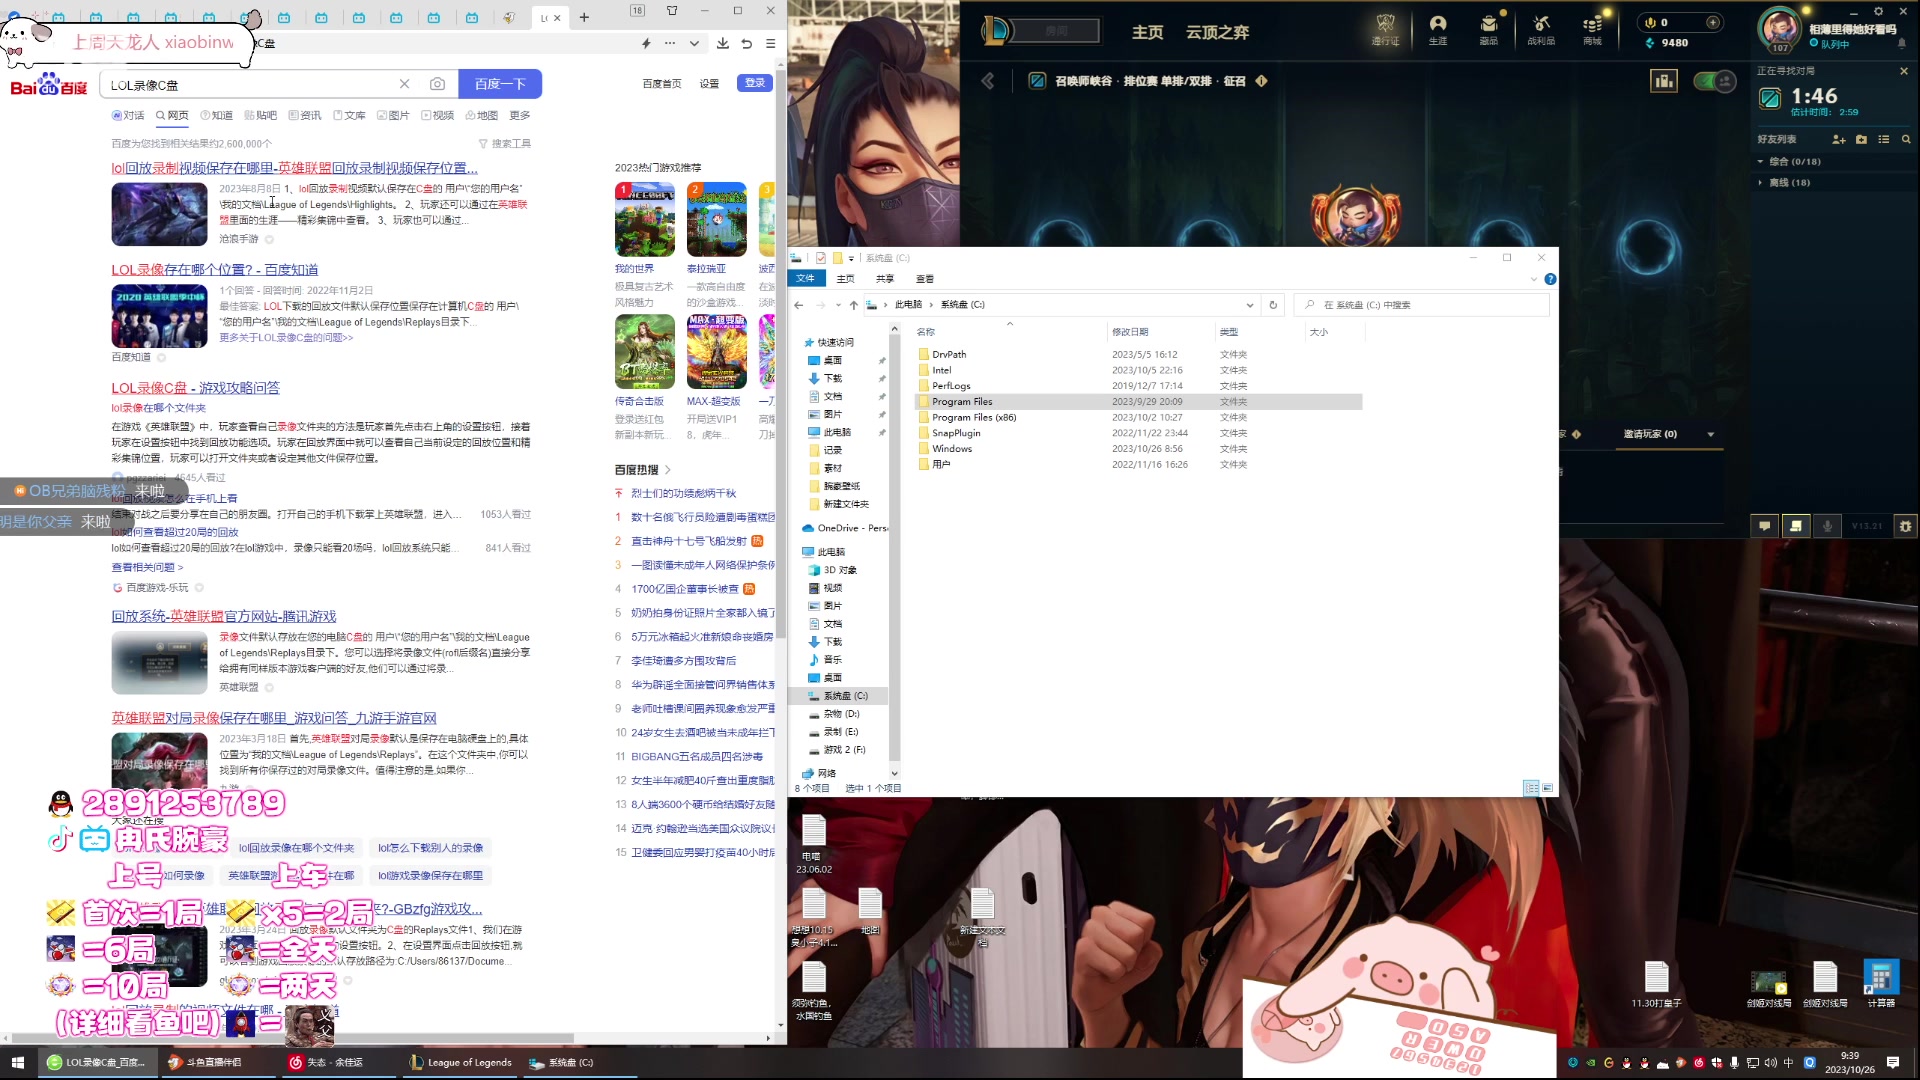This screenshot has width=1920, height=1080.
Task: Open the Windows Start button
Action: pos(17,1062)
